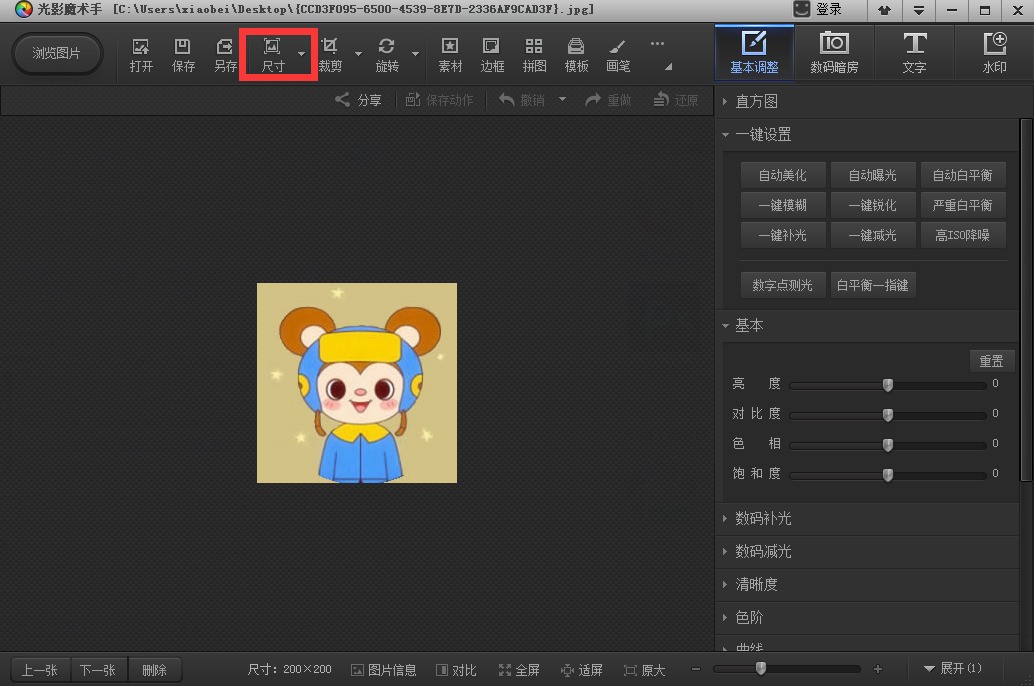Expand the Digital Fill Light (数码补光) section
This screenshot has width=1034, height=686.
763,518
